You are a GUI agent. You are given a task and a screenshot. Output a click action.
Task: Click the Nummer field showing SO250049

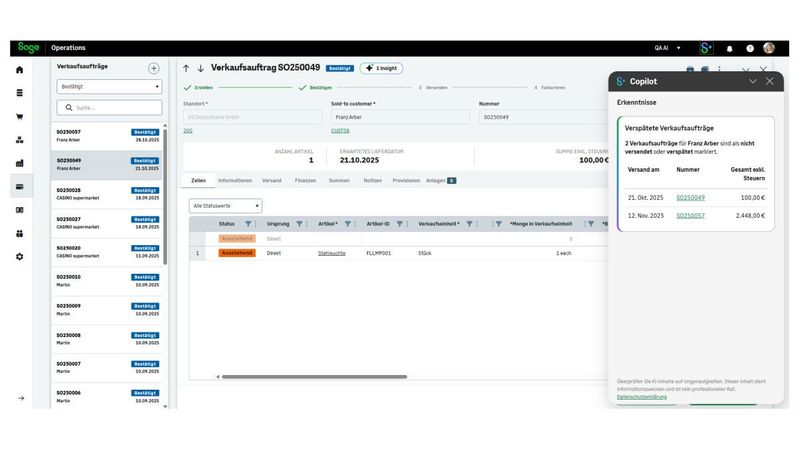(x=543, y=117)
